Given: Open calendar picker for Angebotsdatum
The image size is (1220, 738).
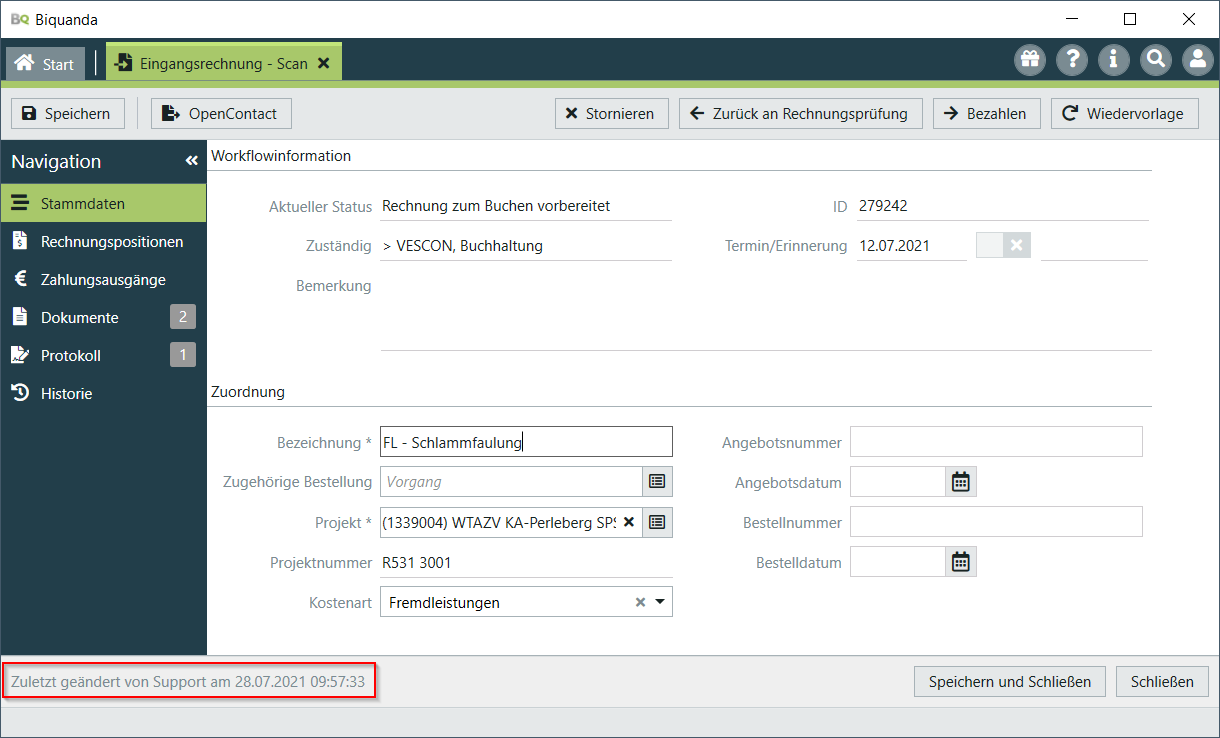Looking at the screenshot, I should [x=960, y=482].
